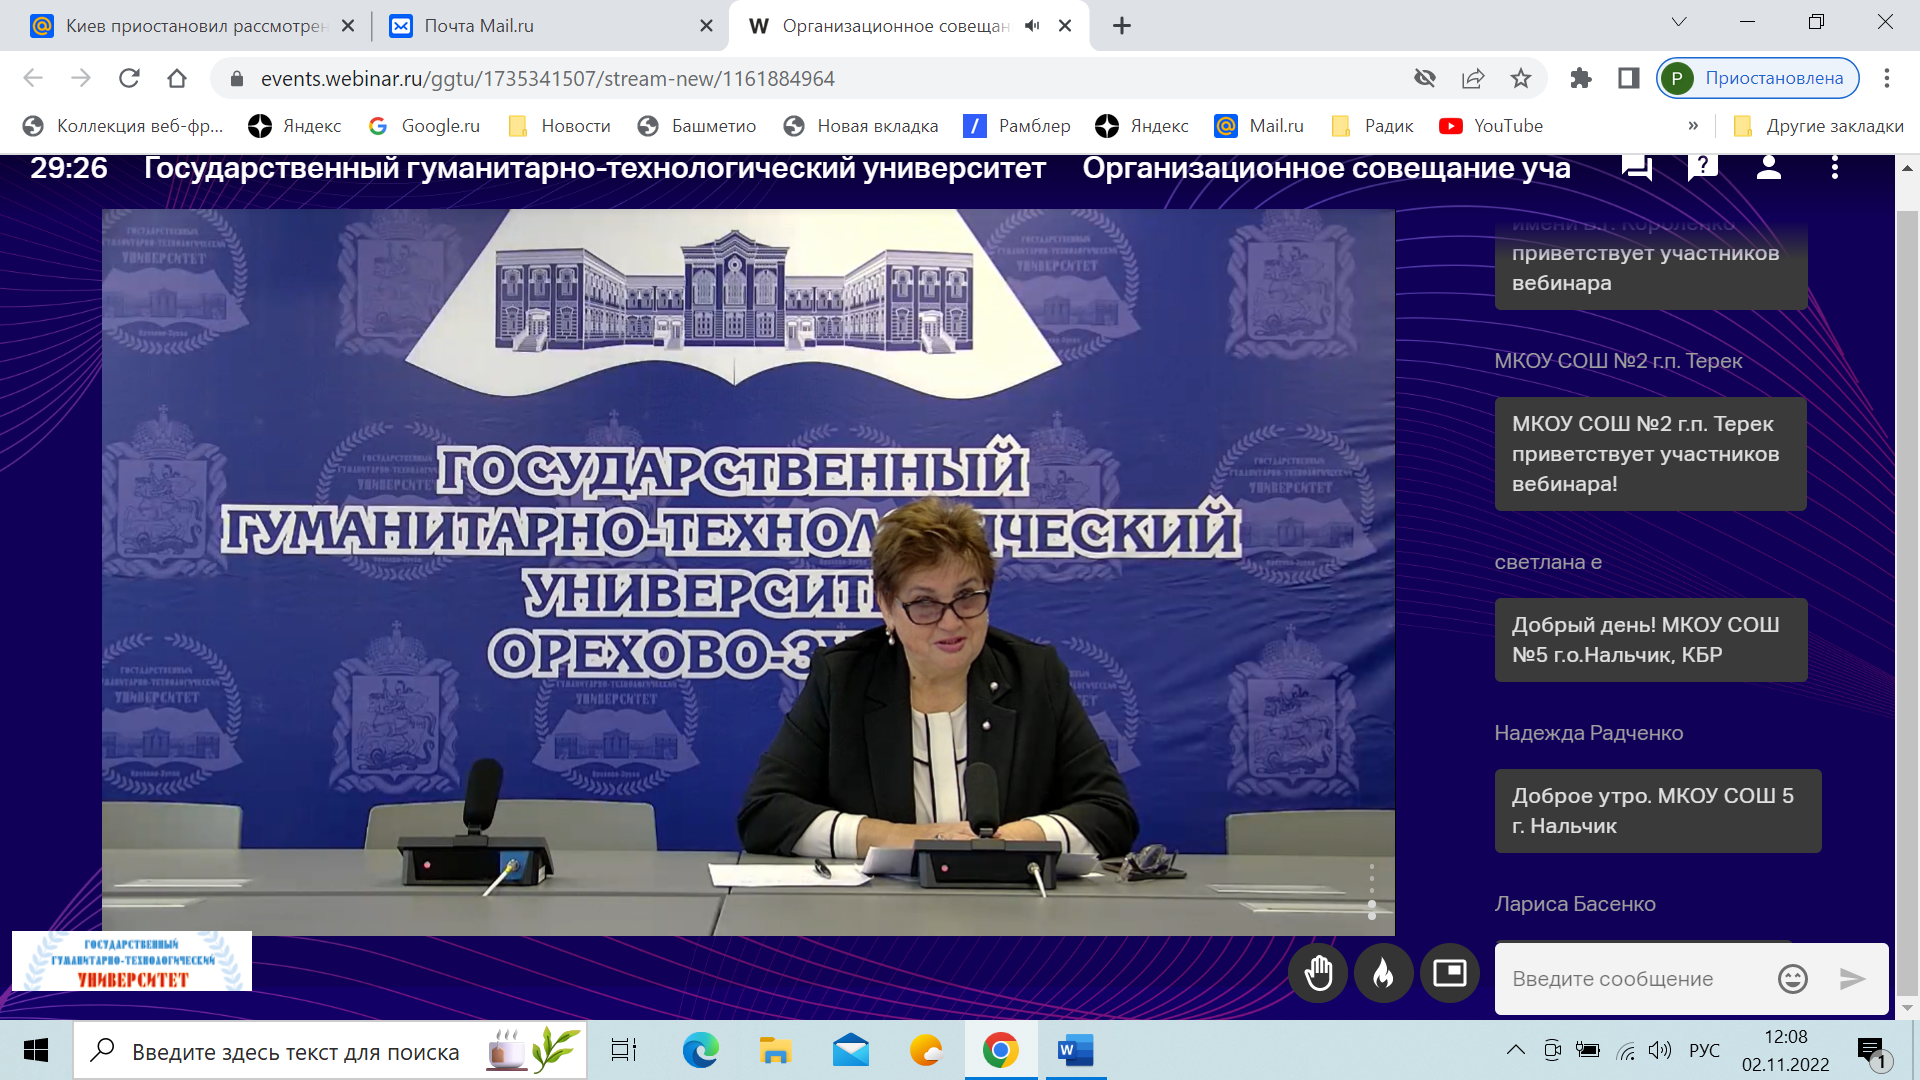Toggle picture-in-picture video mode
Screen dimensions: 1920x1080
(x=1449, y=973)
